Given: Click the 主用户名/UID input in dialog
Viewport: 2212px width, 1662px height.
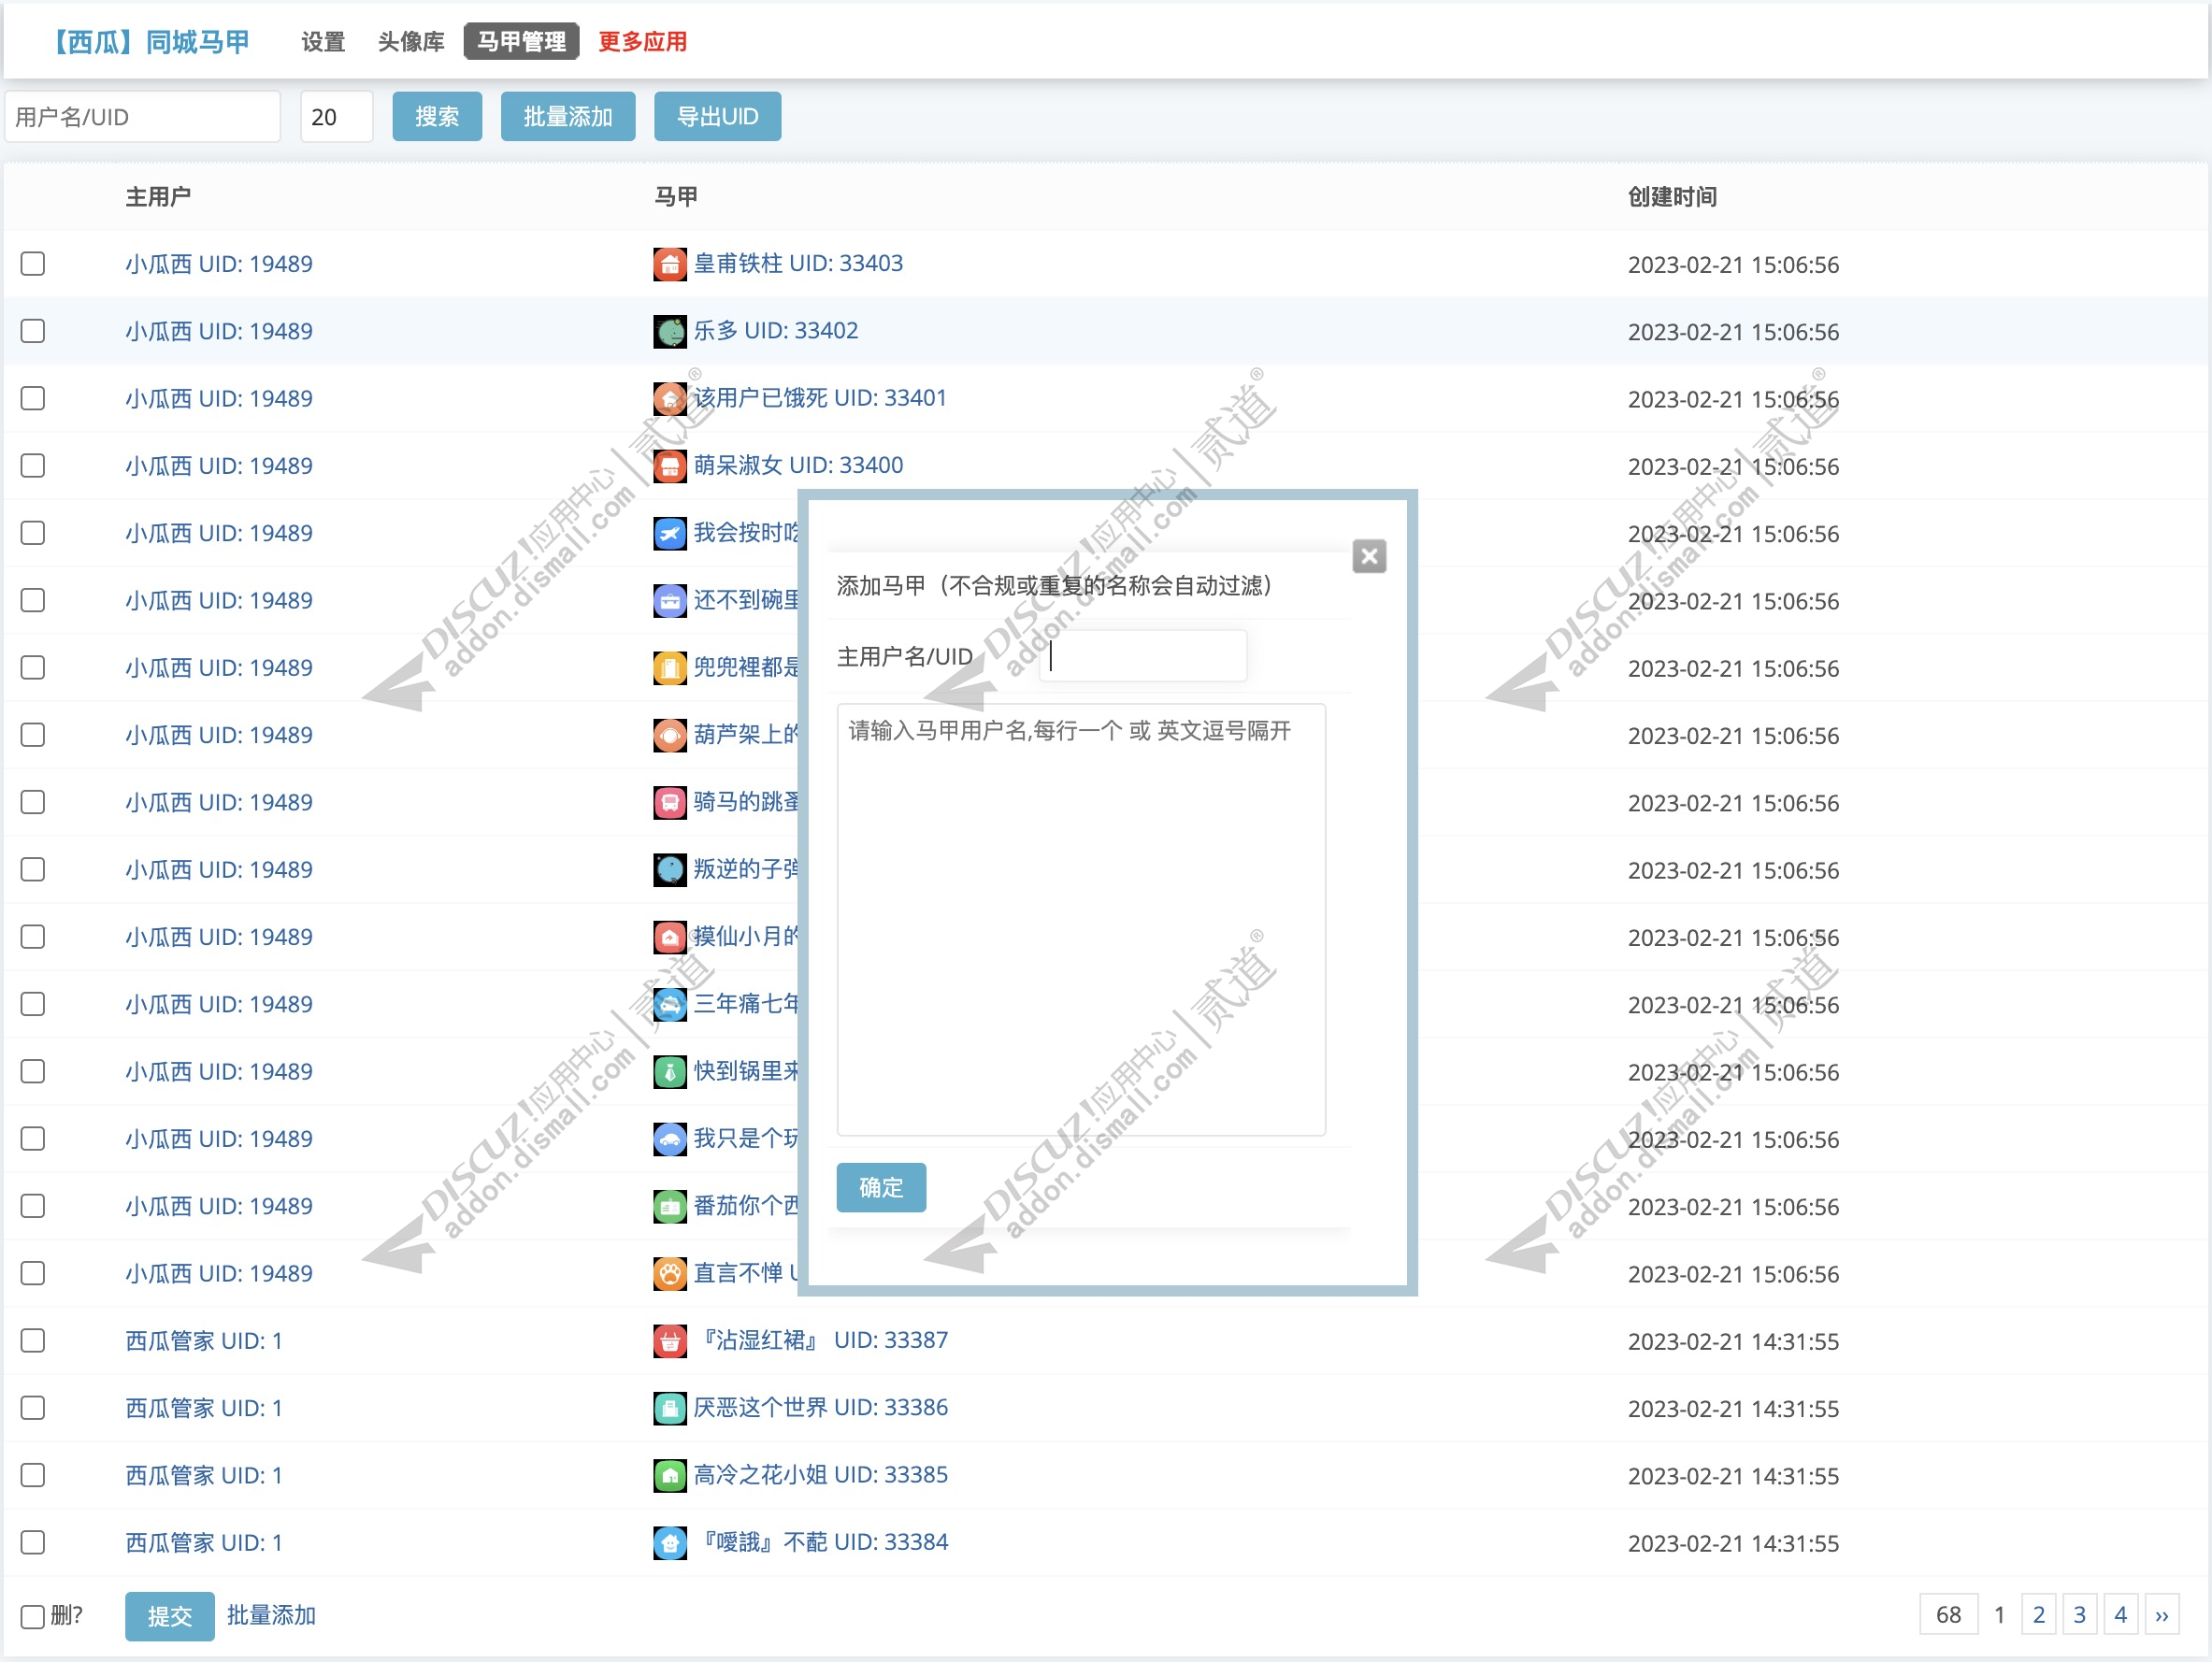Looking at the screenshot, I should (1143, 656).
